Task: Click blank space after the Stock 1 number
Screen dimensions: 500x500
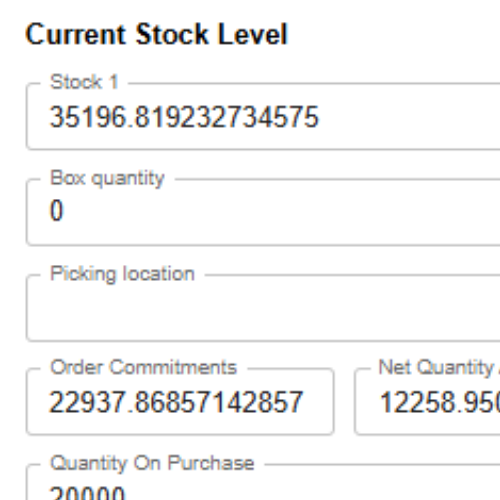Action: (407, 117)
